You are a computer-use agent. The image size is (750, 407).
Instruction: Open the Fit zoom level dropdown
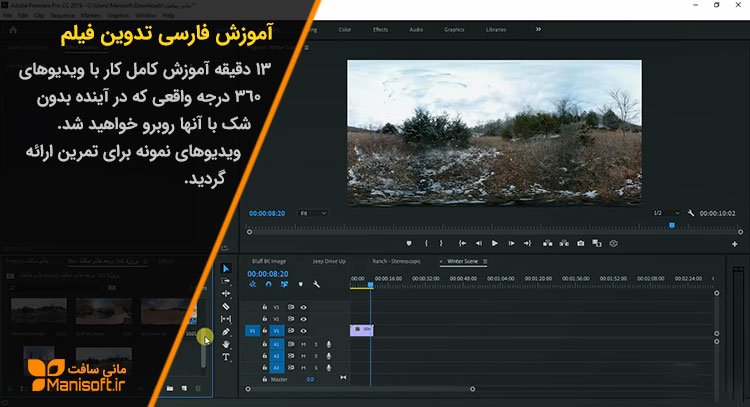313,213
